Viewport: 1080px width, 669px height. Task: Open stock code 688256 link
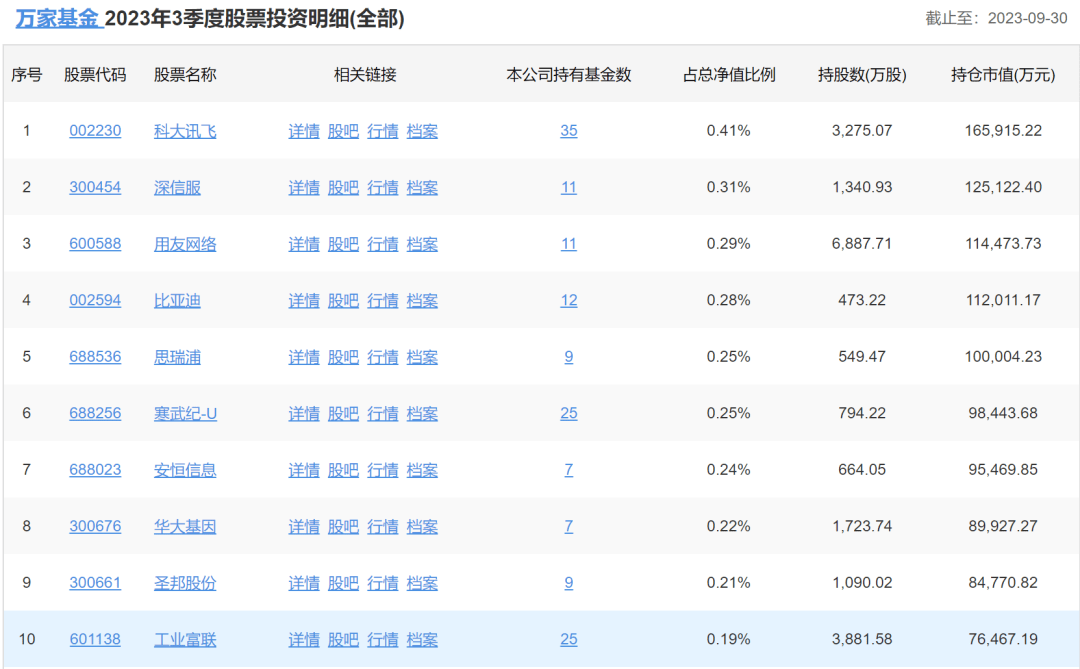[x=95, y=414]
